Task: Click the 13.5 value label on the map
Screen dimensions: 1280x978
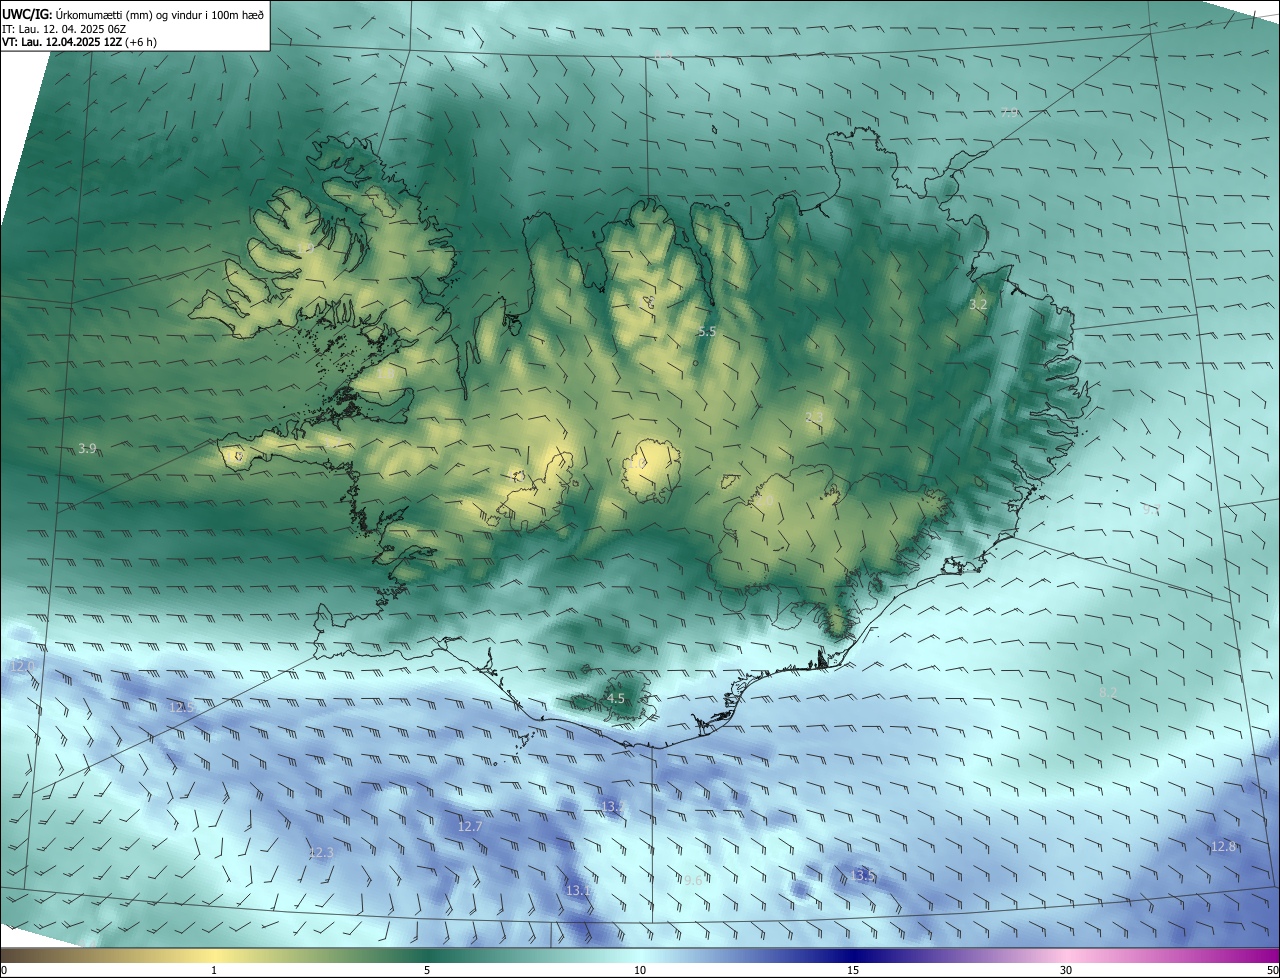Action: point(863,876)
